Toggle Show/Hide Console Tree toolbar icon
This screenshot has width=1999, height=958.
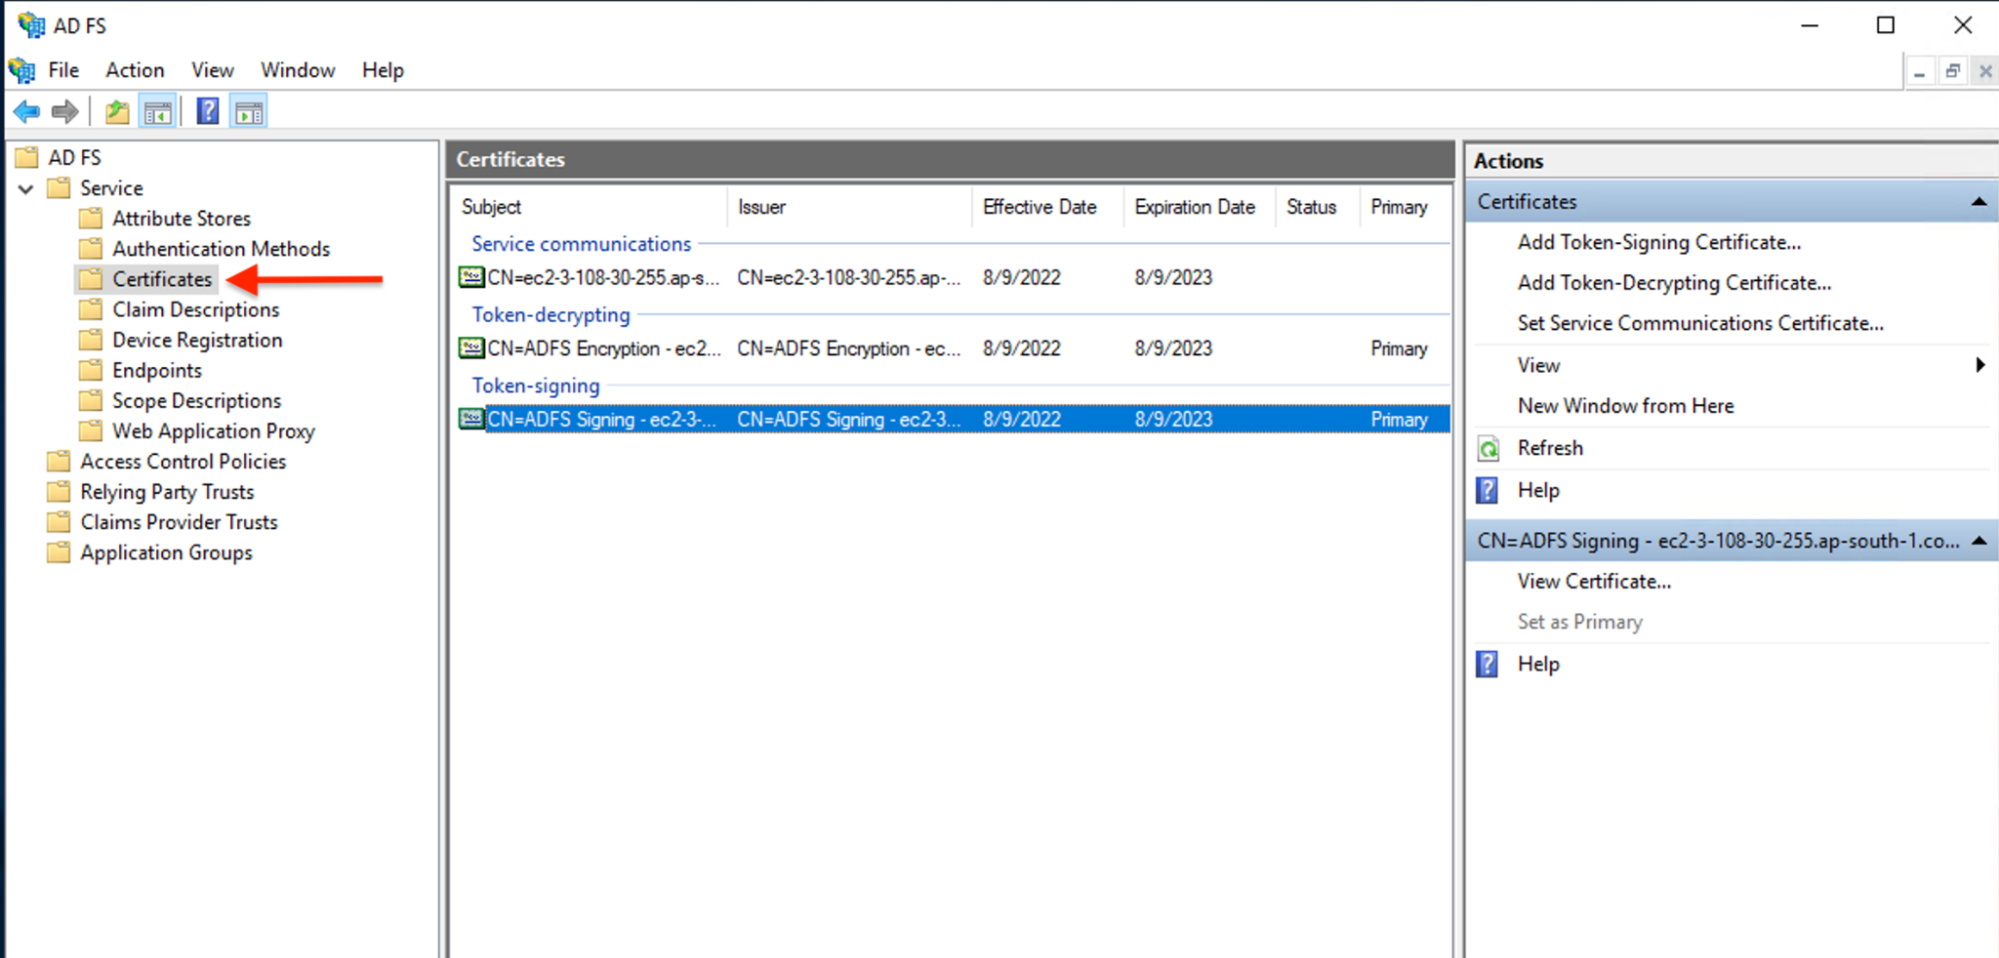(158, 112)
